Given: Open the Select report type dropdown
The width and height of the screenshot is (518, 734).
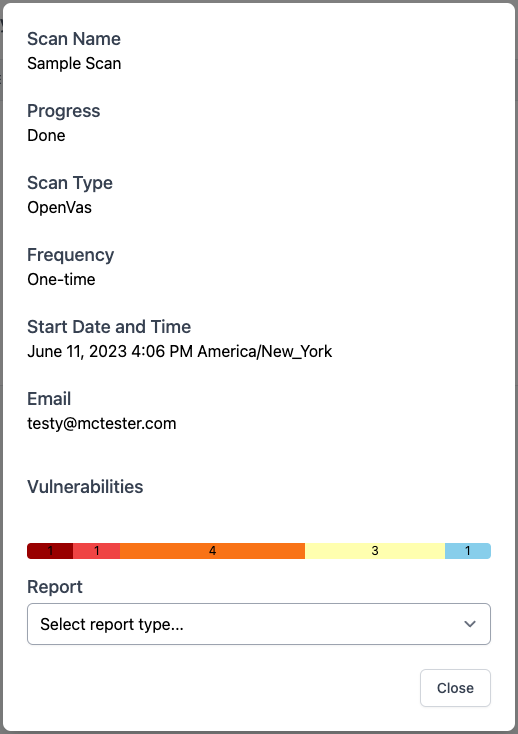Looking at the screenshot, I should [259, 624].
